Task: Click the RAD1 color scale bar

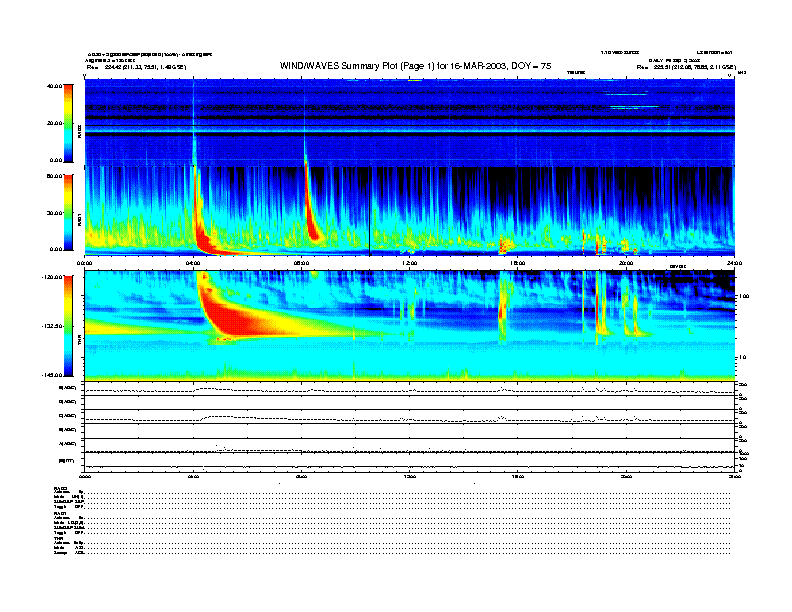Action: (68, 212)
